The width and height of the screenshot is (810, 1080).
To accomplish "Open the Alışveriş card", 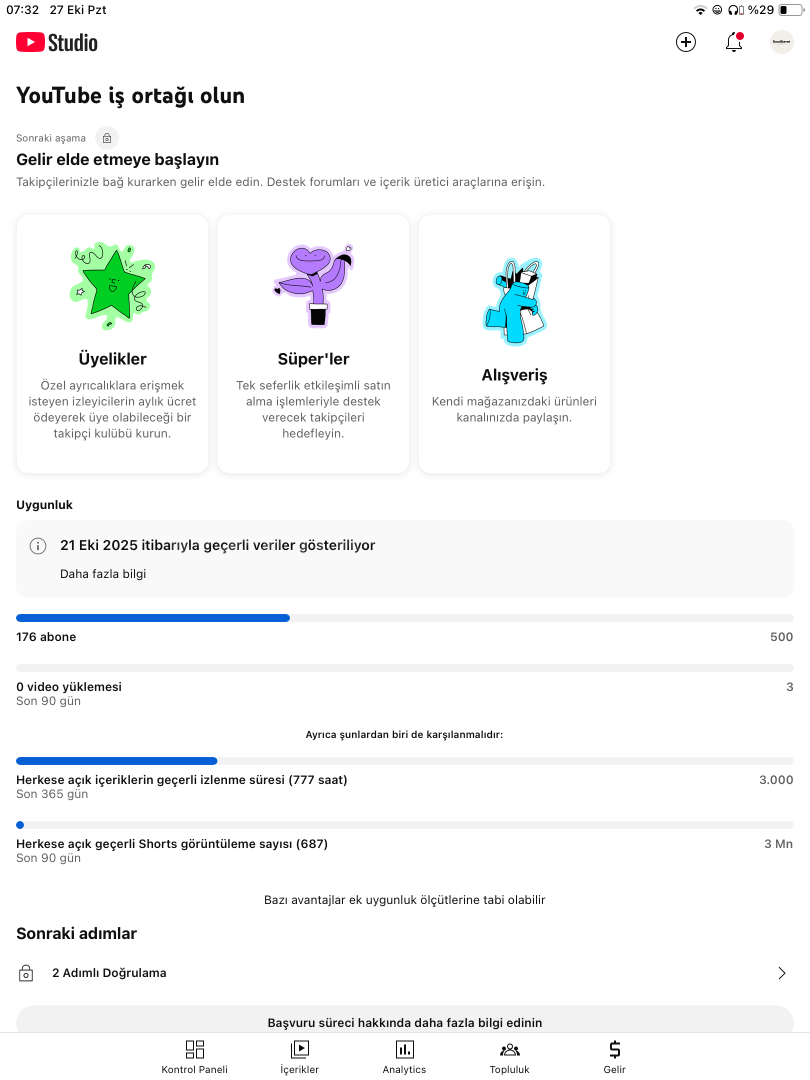I will 514,344.
